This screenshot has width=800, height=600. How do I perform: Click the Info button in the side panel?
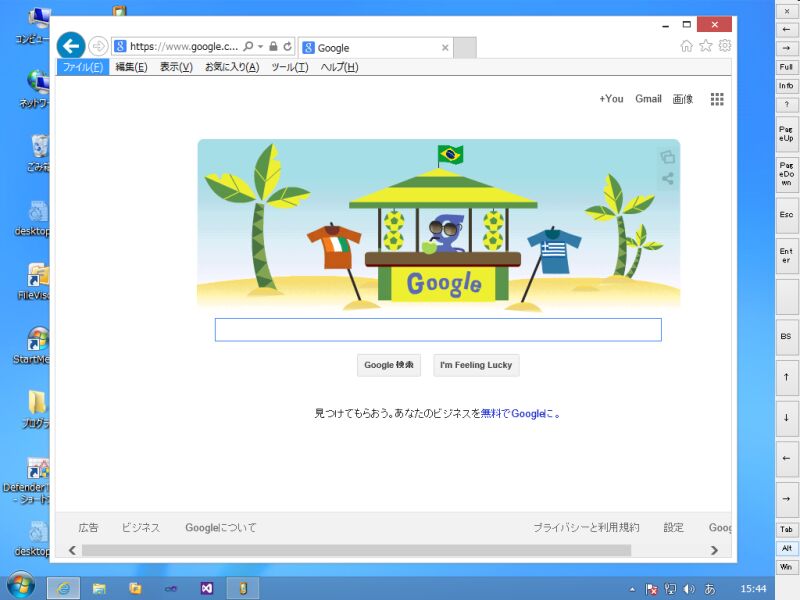pos(786,86)
